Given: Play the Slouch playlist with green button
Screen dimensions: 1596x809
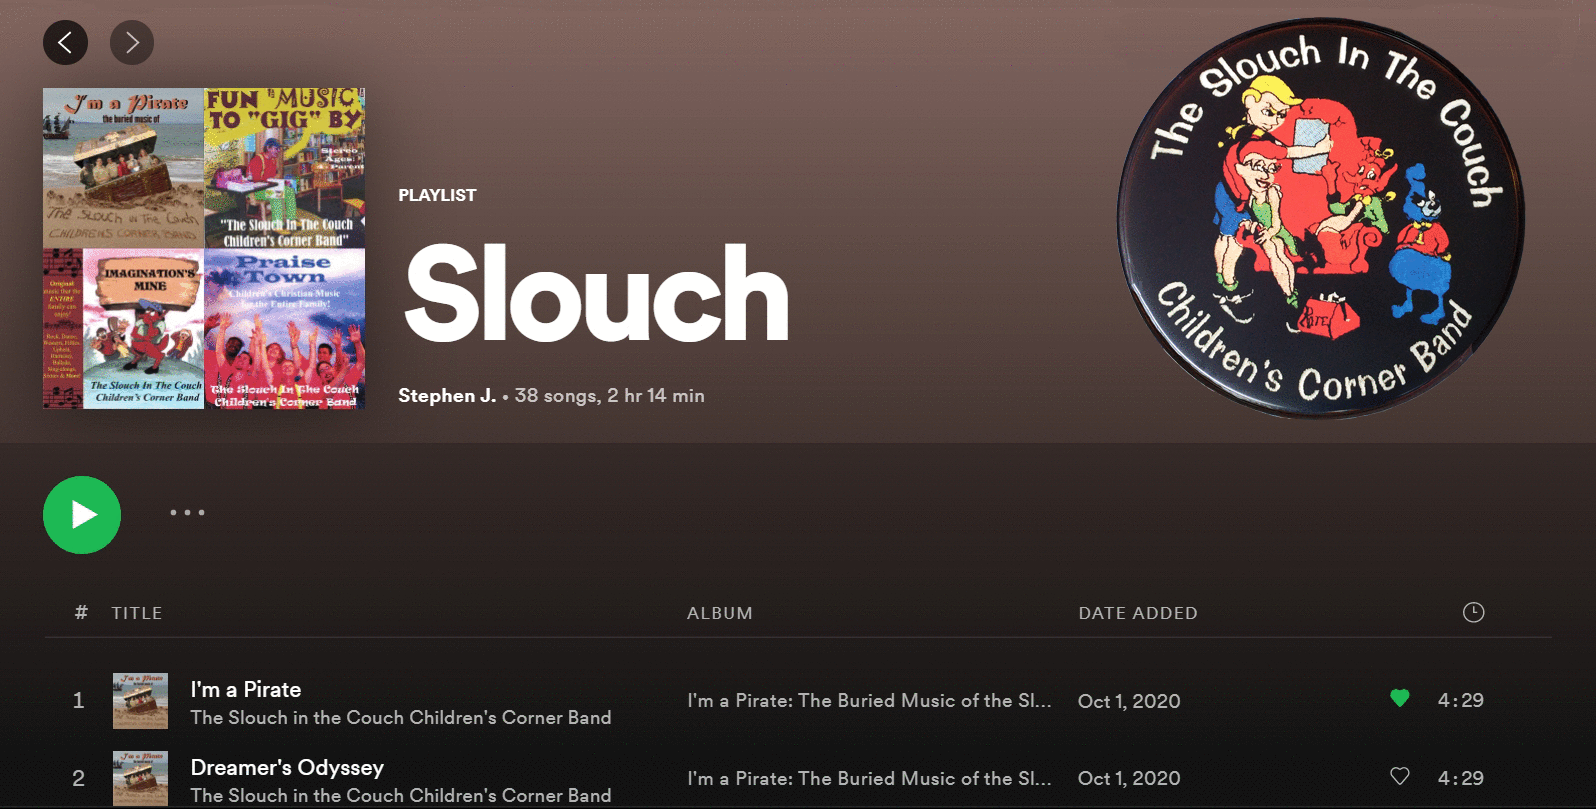Looking at the screenshot, I should click(x=82, y=515).
